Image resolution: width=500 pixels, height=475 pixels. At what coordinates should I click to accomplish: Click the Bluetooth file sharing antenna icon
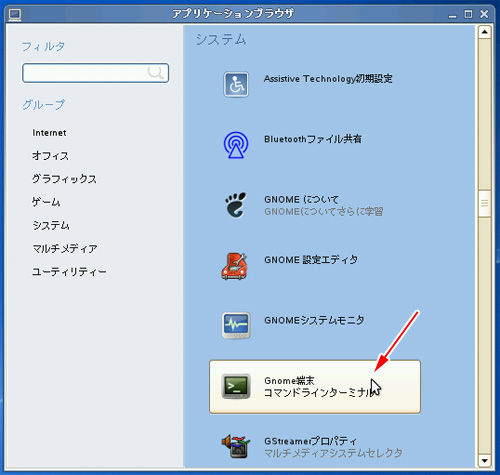coord(236,145)
